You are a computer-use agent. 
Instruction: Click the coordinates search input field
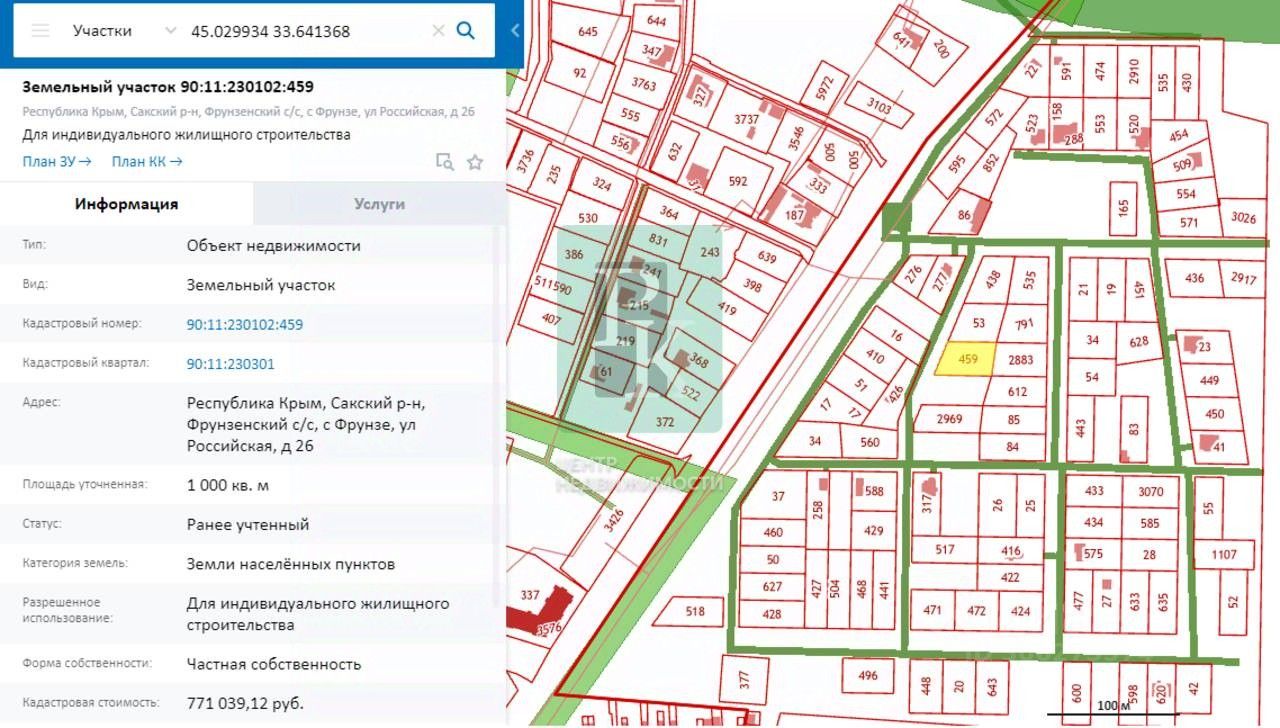[306, 31]
